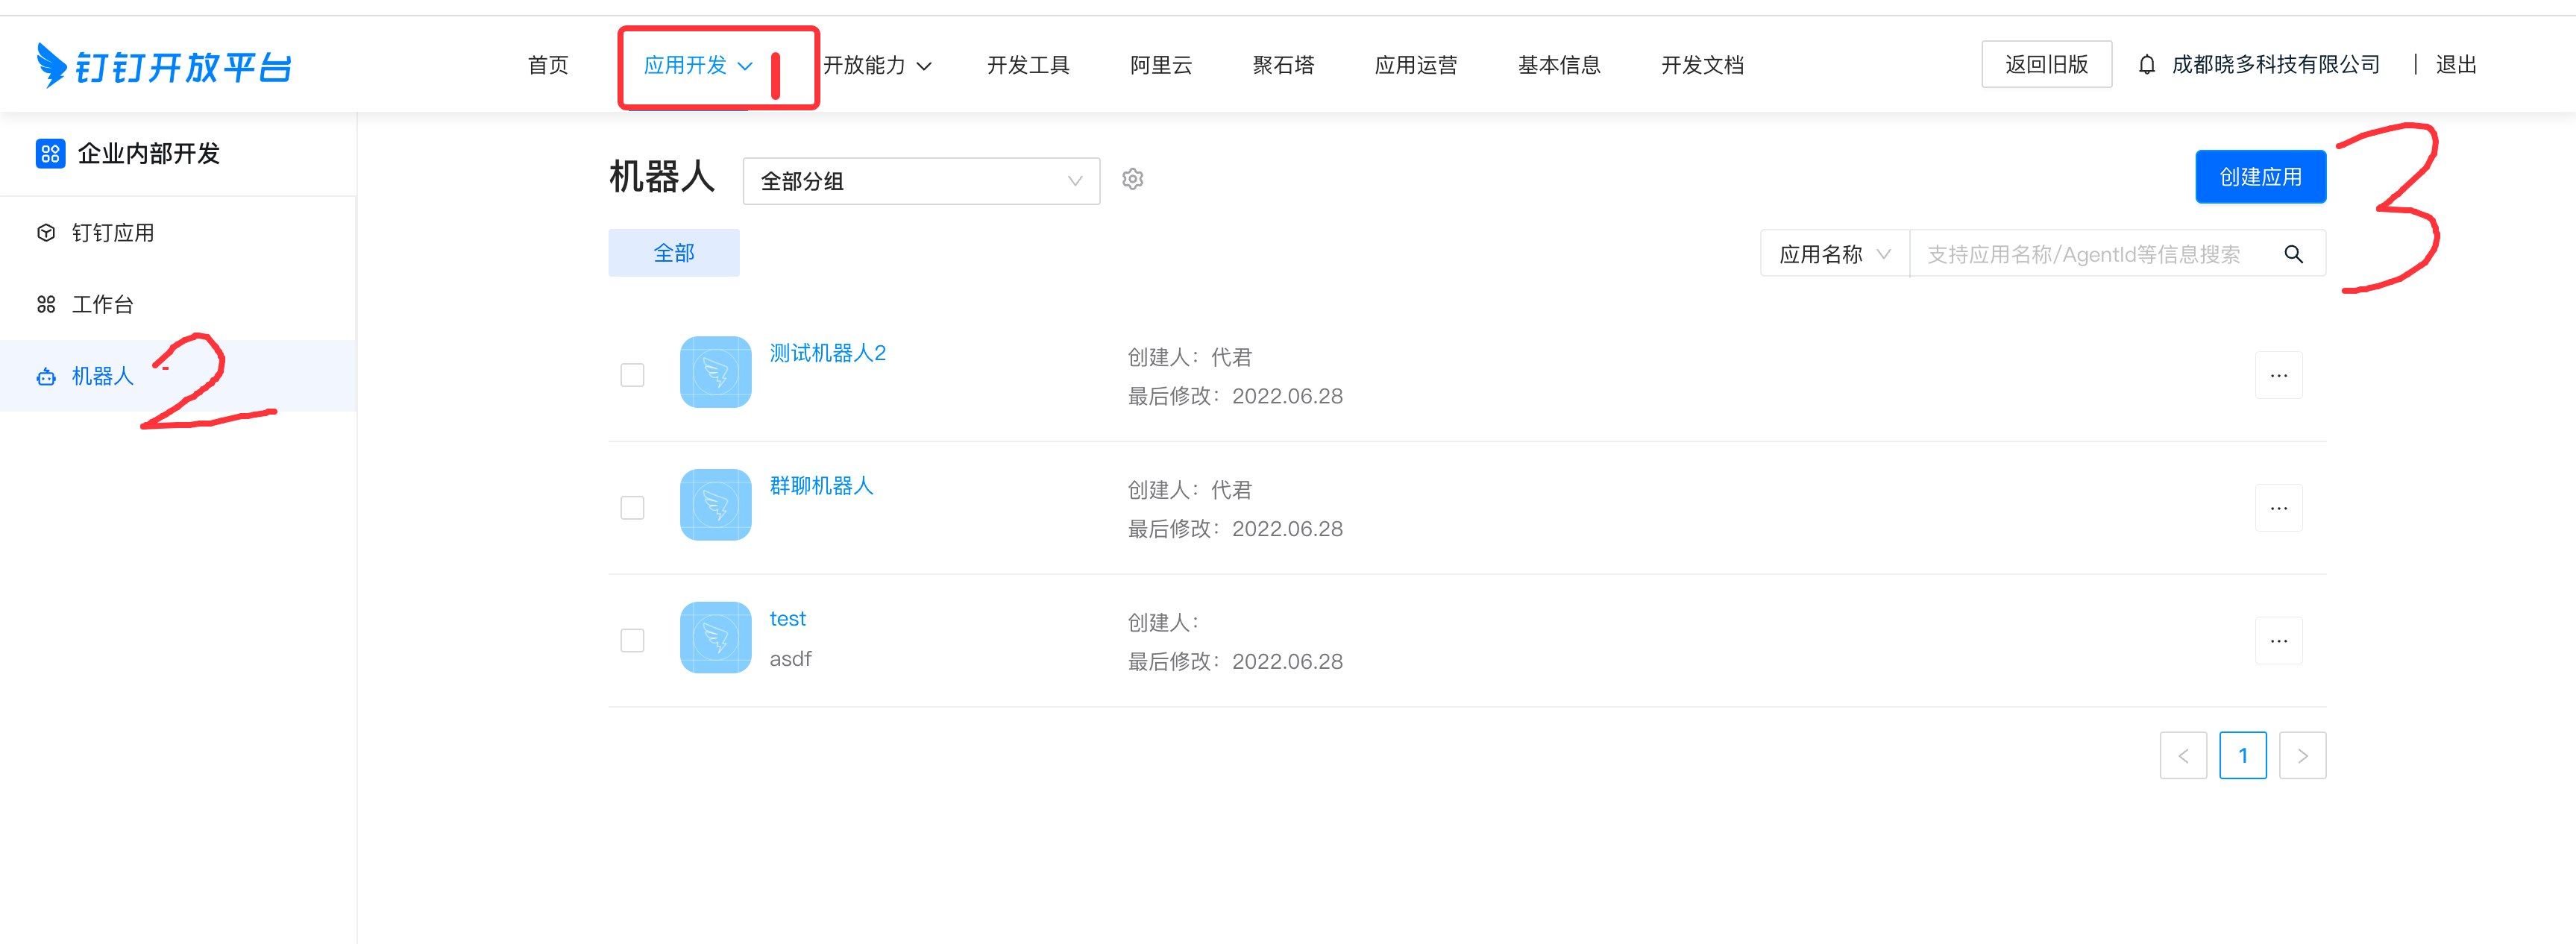Image resolution: width=2576 pixels, height=944 pixels.
Task: Click the DingTalk Open Platform logo
Action: [164, 66]
